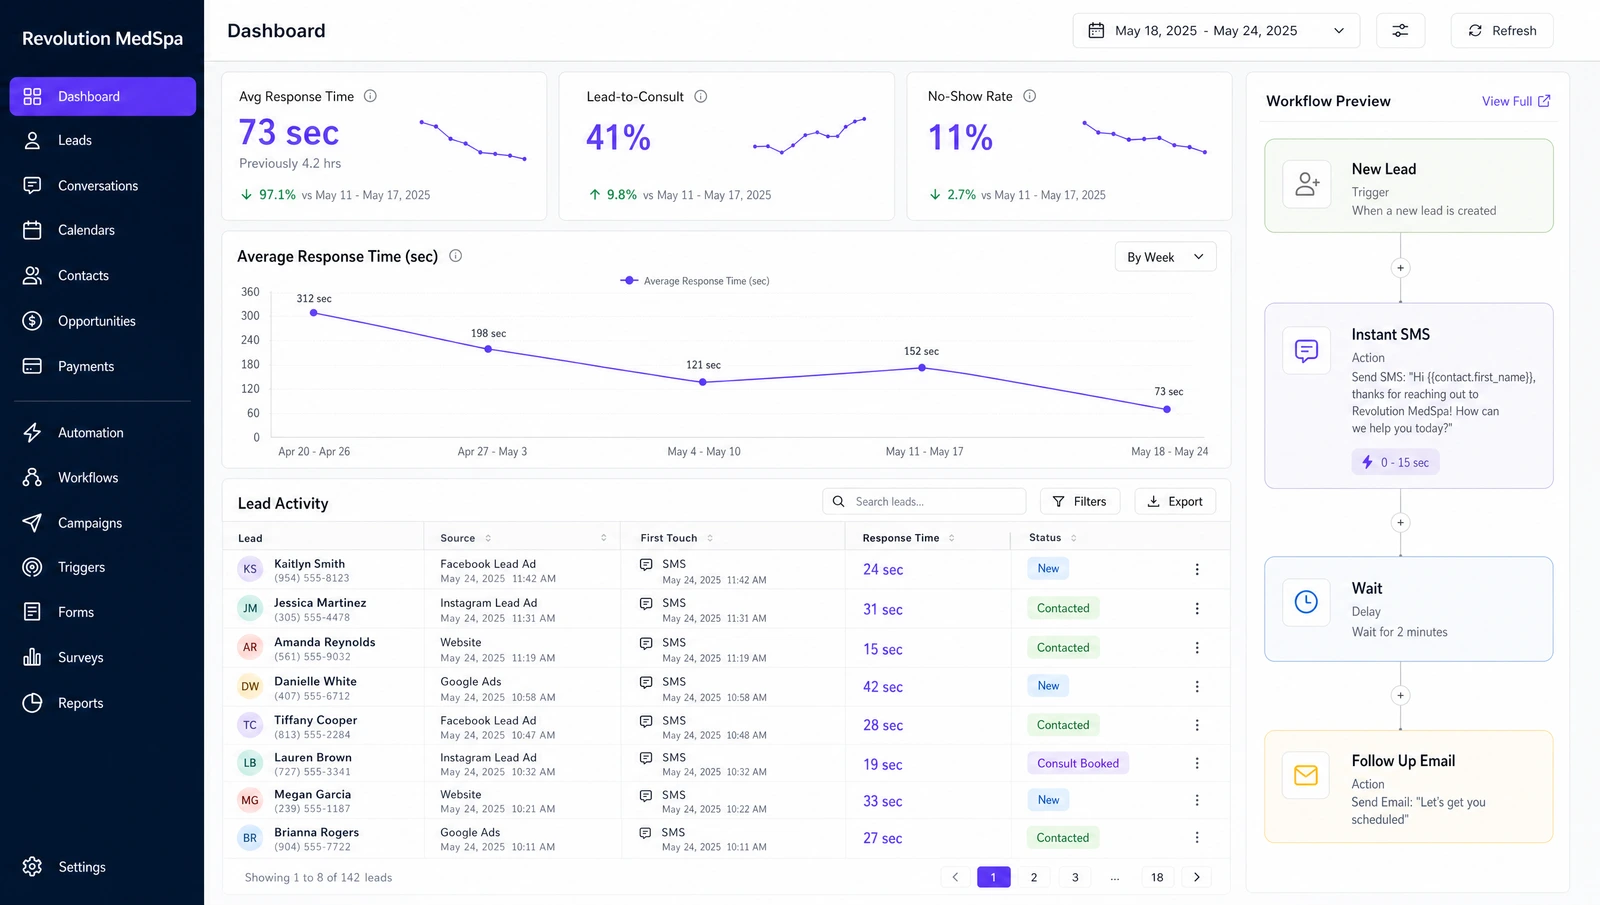Screen dimensions: 1600x905
Task: Click the Export button
Action: [1175, 502]
